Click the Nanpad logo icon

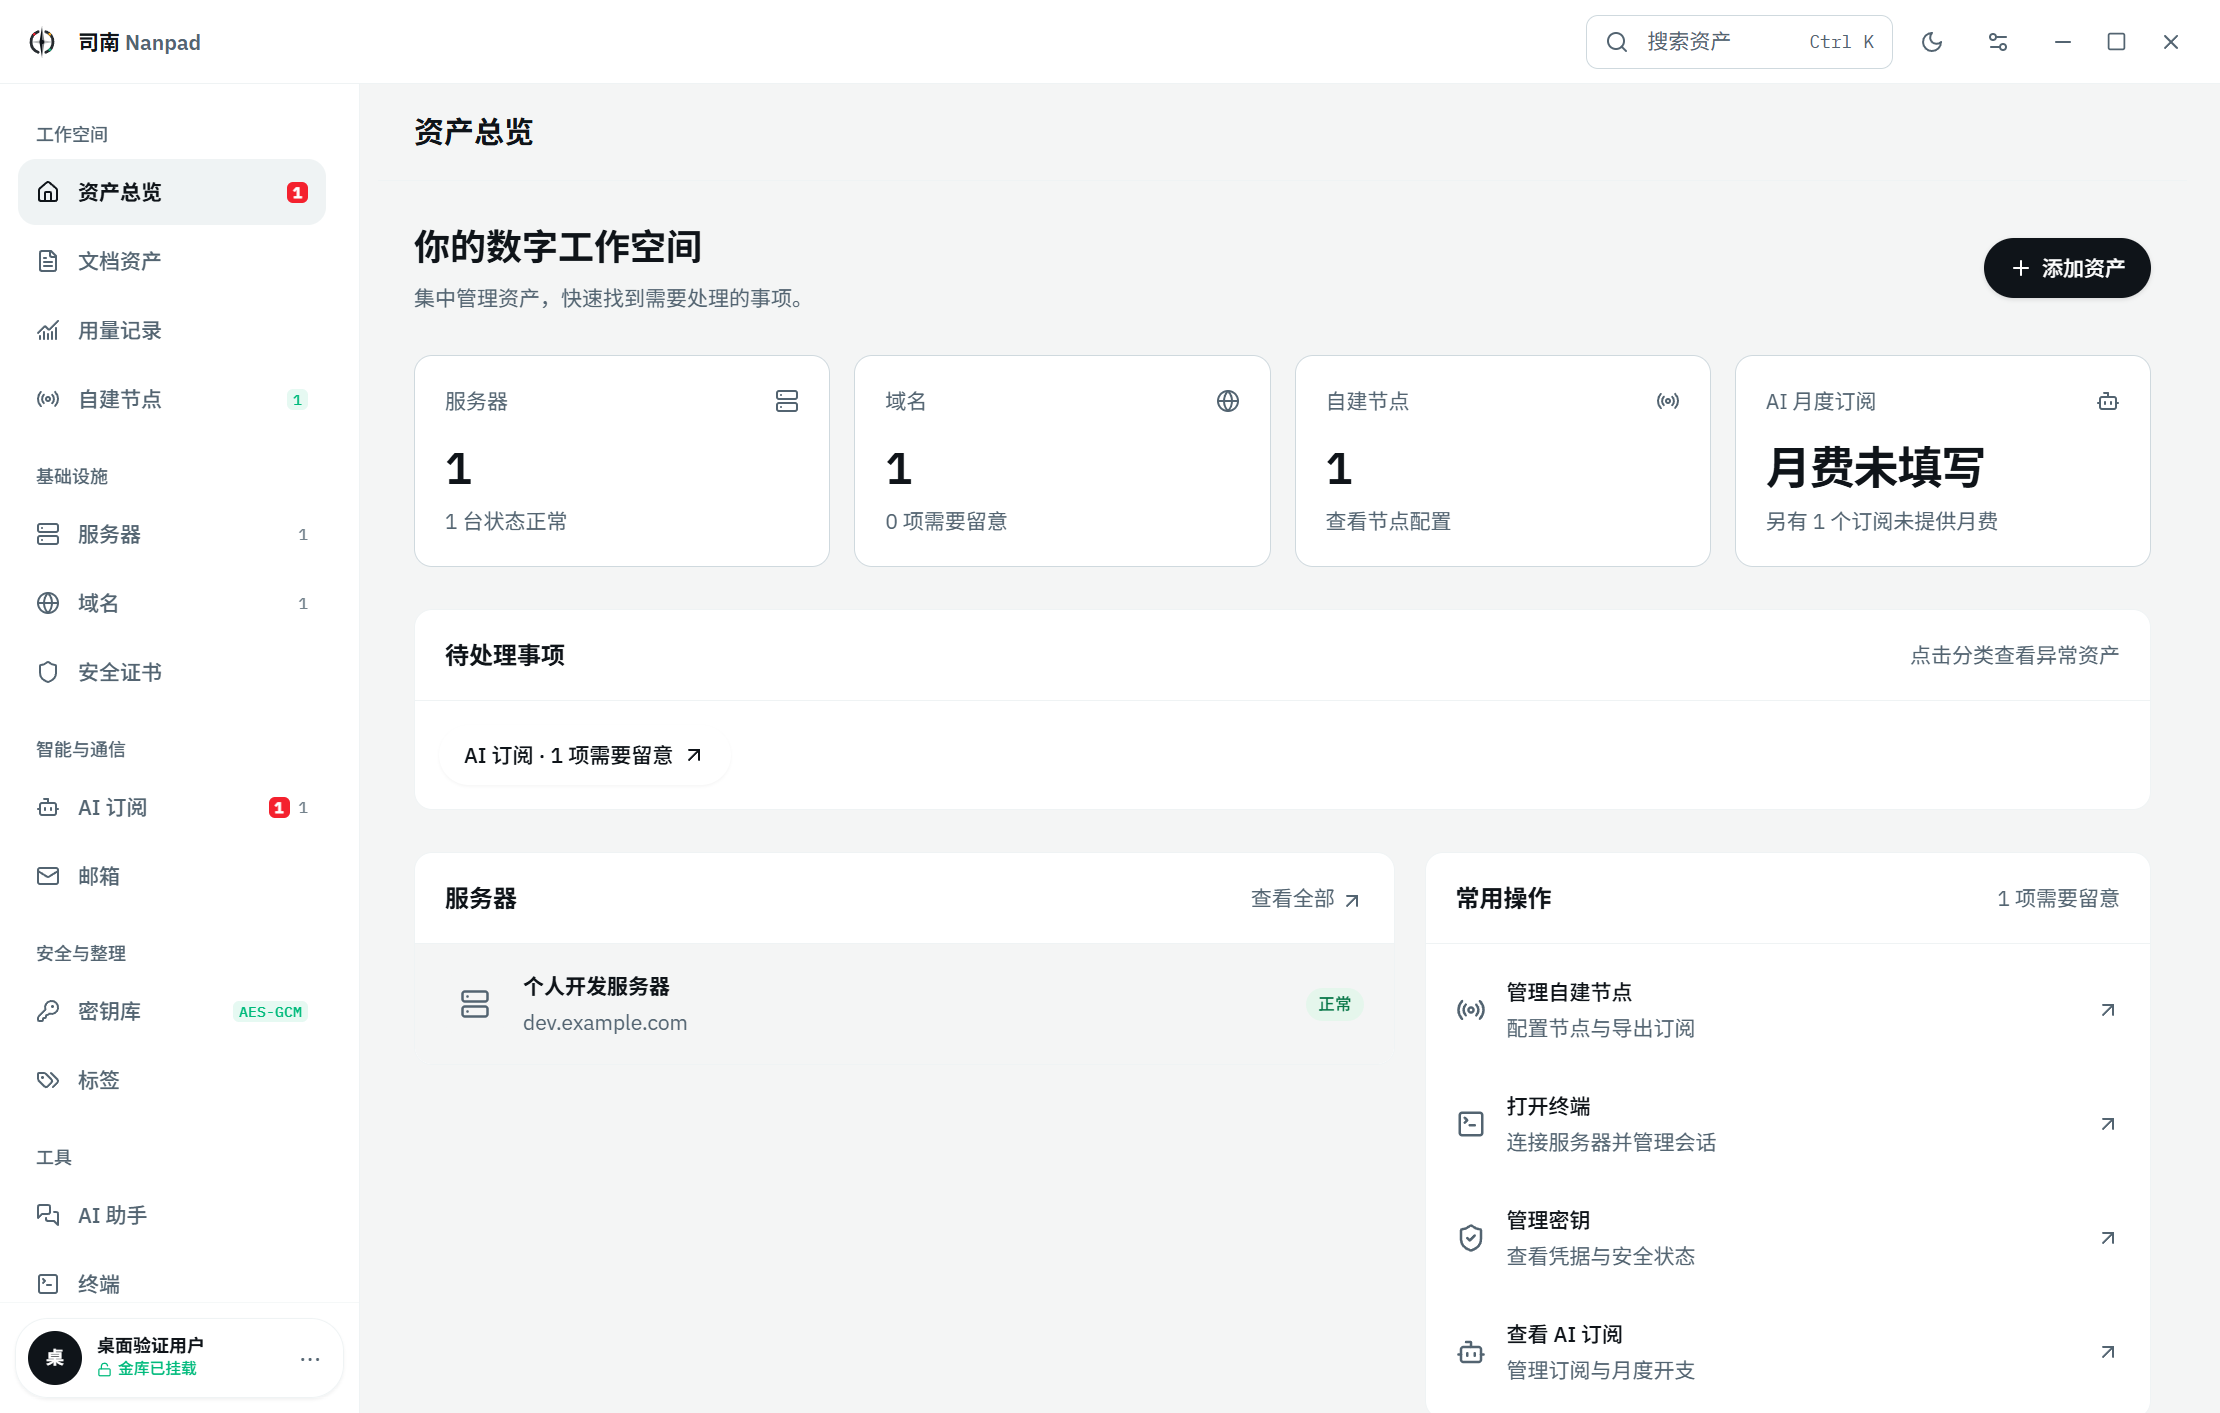pos(42,42)
